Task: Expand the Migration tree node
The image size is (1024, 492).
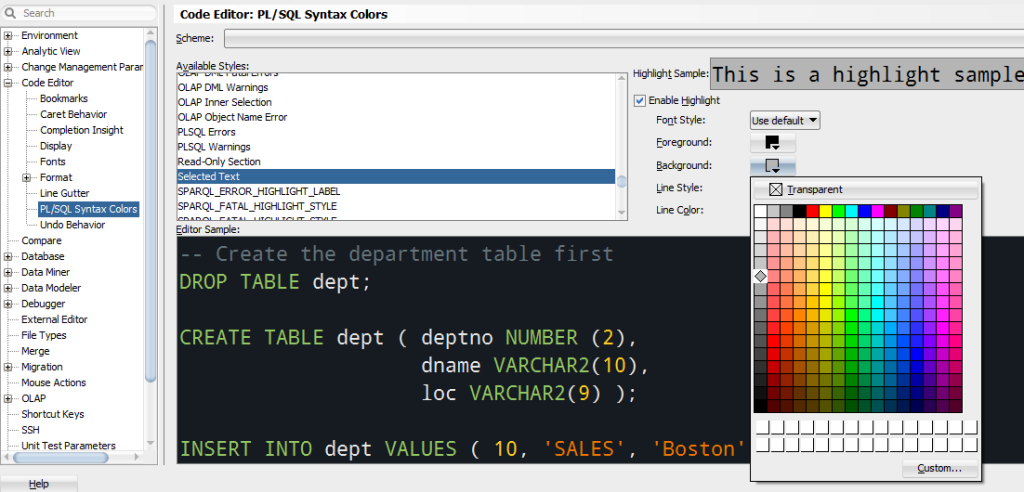Action: point(8,367)
